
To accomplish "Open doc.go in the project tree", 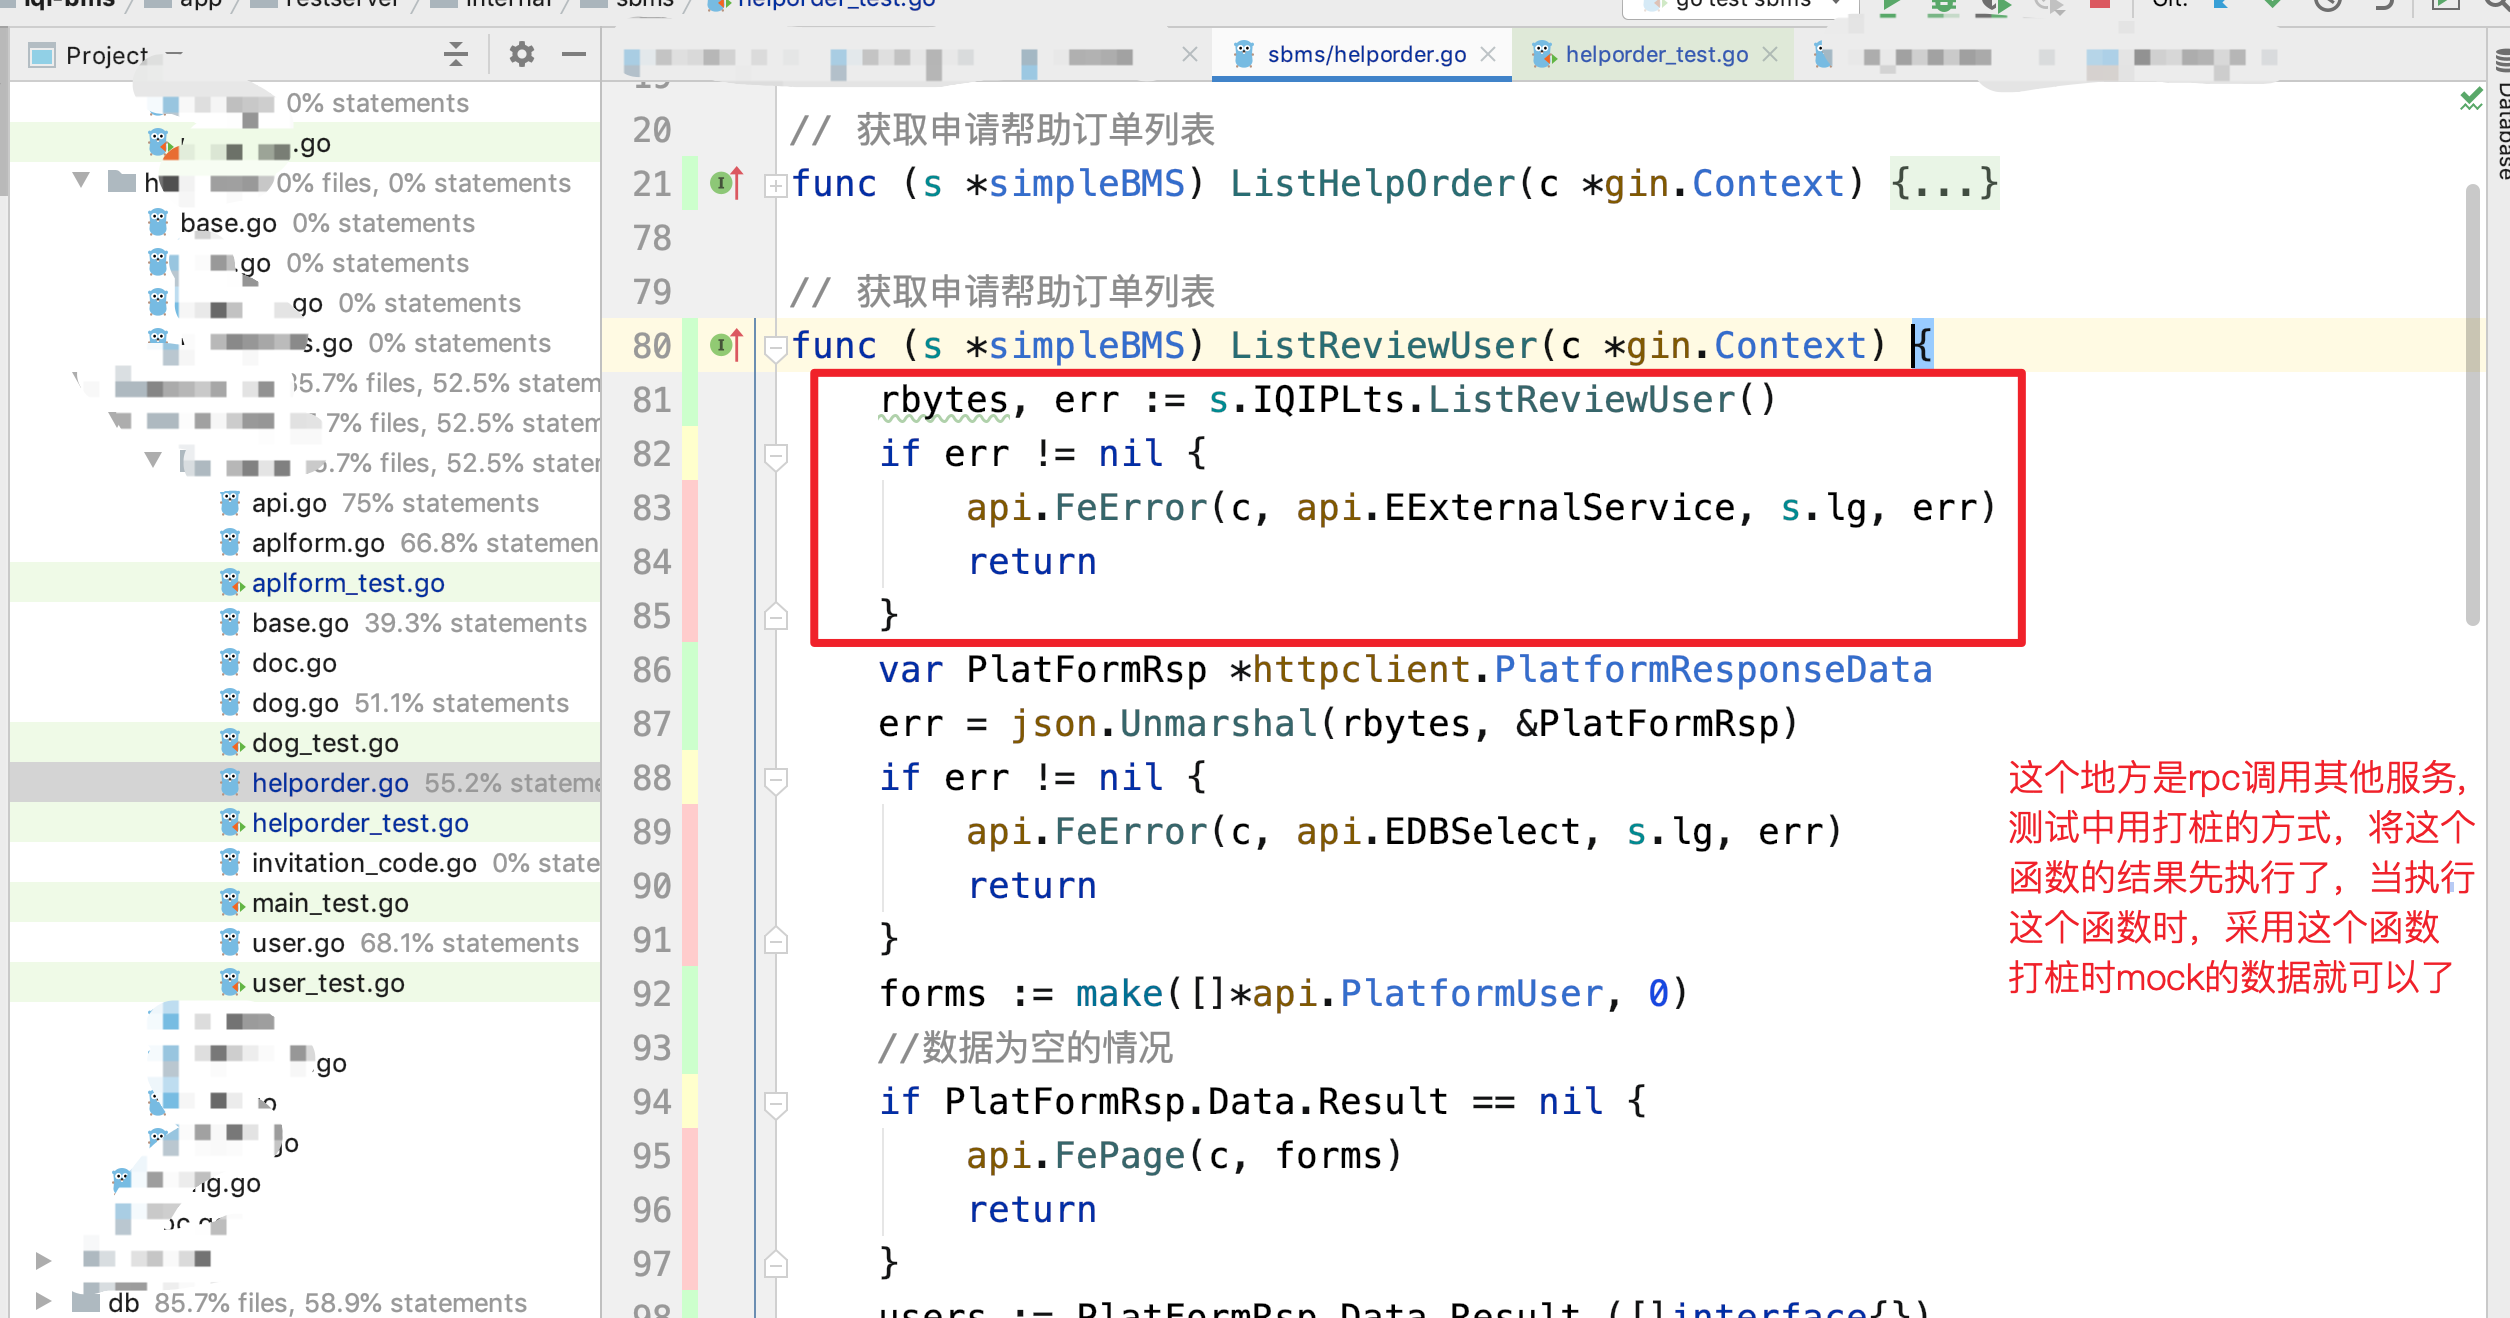I will 305,663.
